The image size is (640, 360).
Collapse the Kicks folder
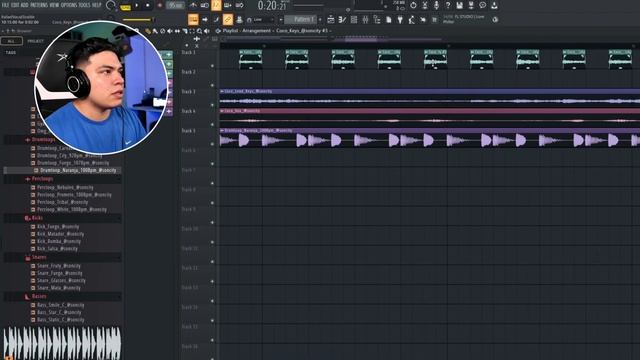pyautogui.click(x=34, y=218)
